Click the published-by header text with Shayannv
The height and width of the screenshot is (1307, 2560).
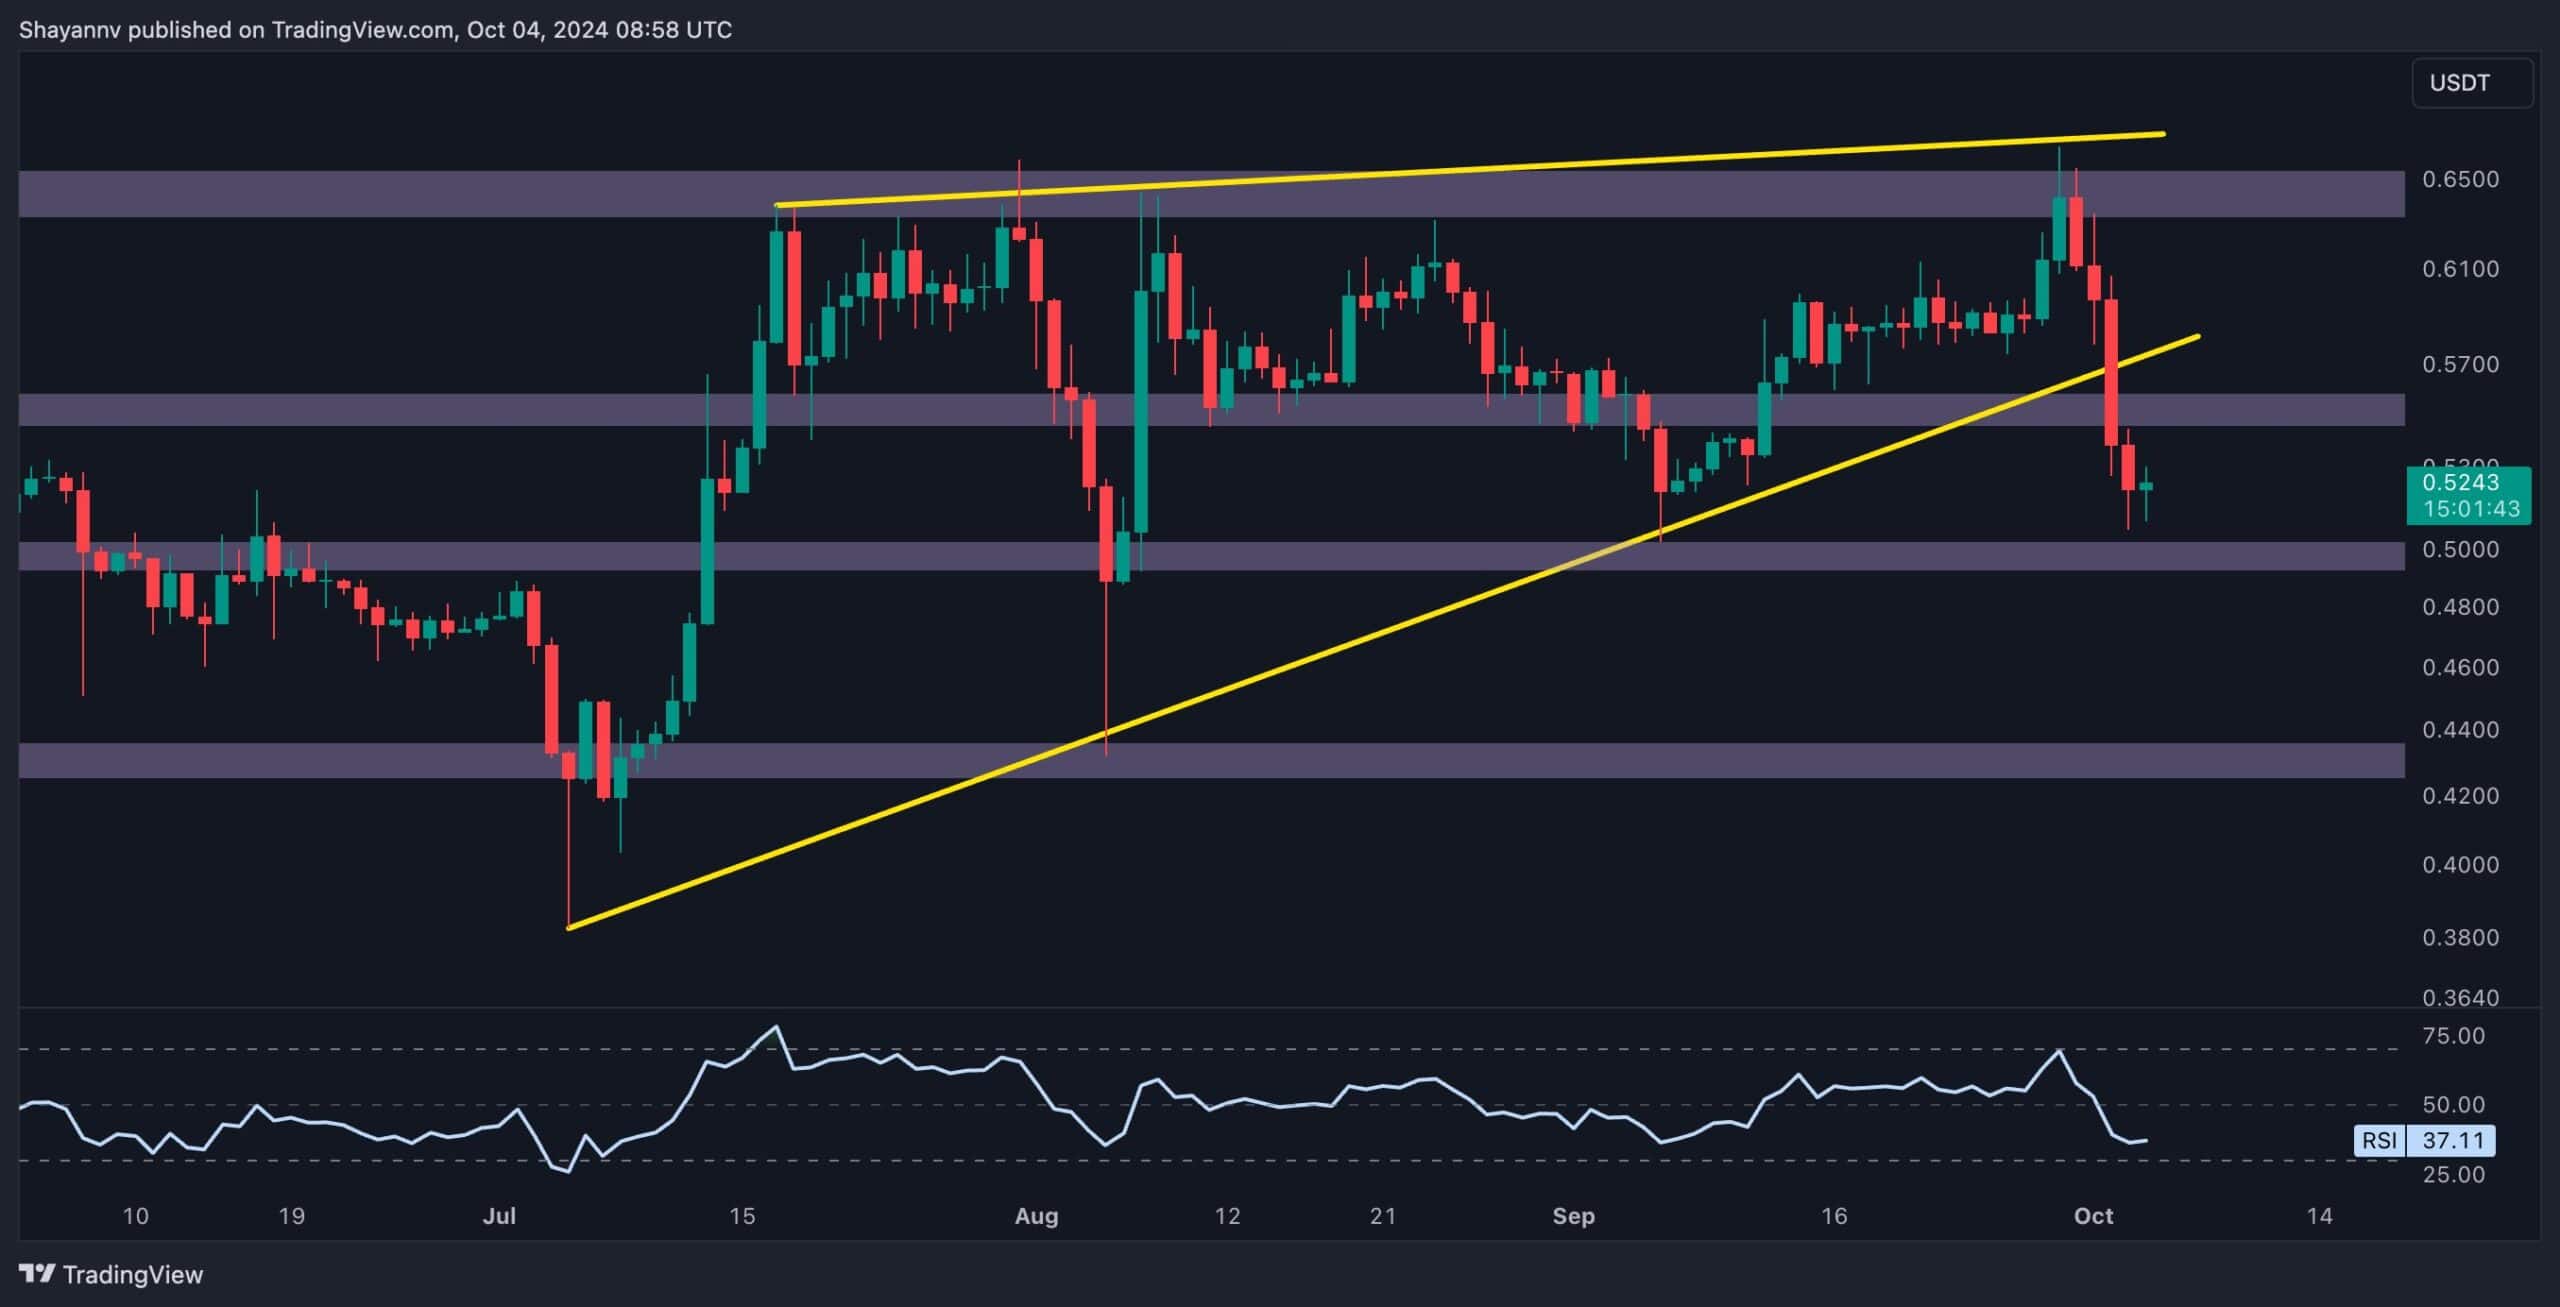pyautogui.click(x=375, y=30)
